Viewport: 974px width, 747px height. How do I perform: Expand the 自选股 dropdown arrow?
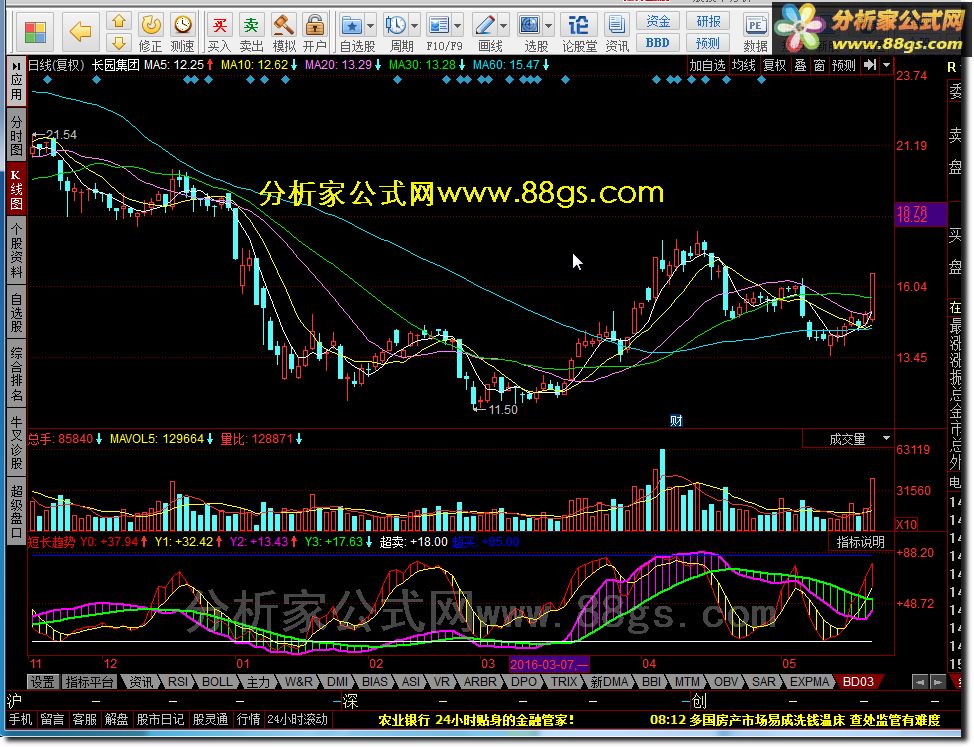(x=371, y=26)
